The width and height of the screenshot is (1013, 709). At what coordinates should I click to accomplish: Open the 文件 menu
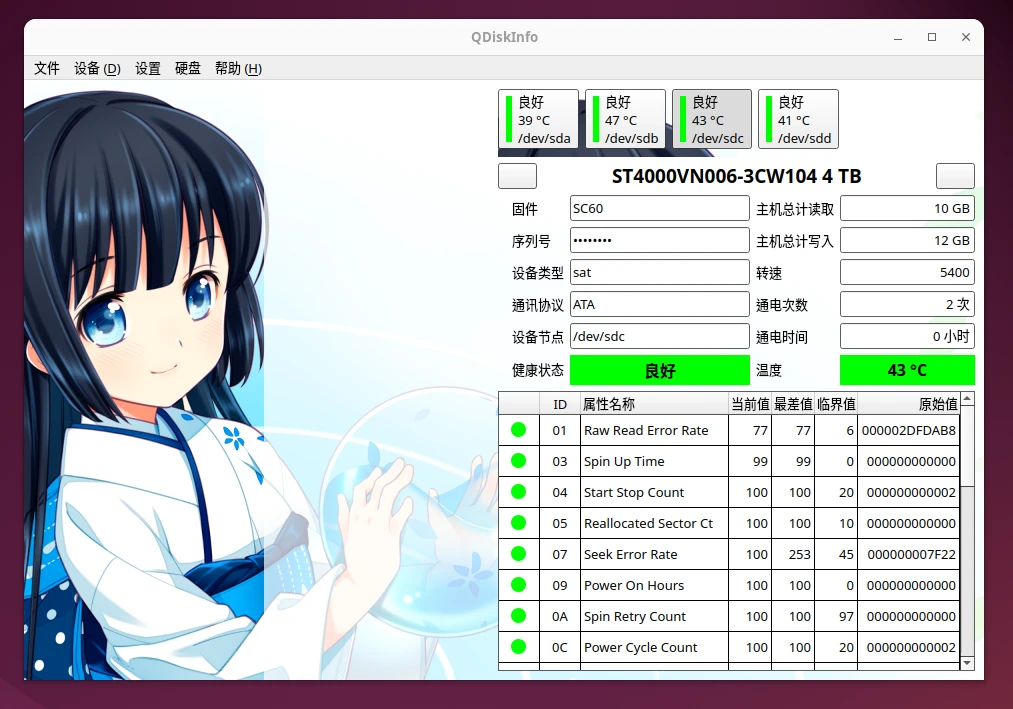[47, 68]
